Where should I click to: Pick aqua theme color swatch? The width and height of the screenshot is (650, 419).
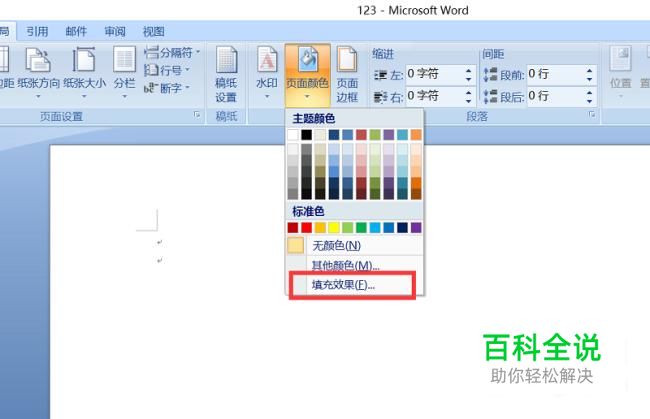(x=403, y=134)
